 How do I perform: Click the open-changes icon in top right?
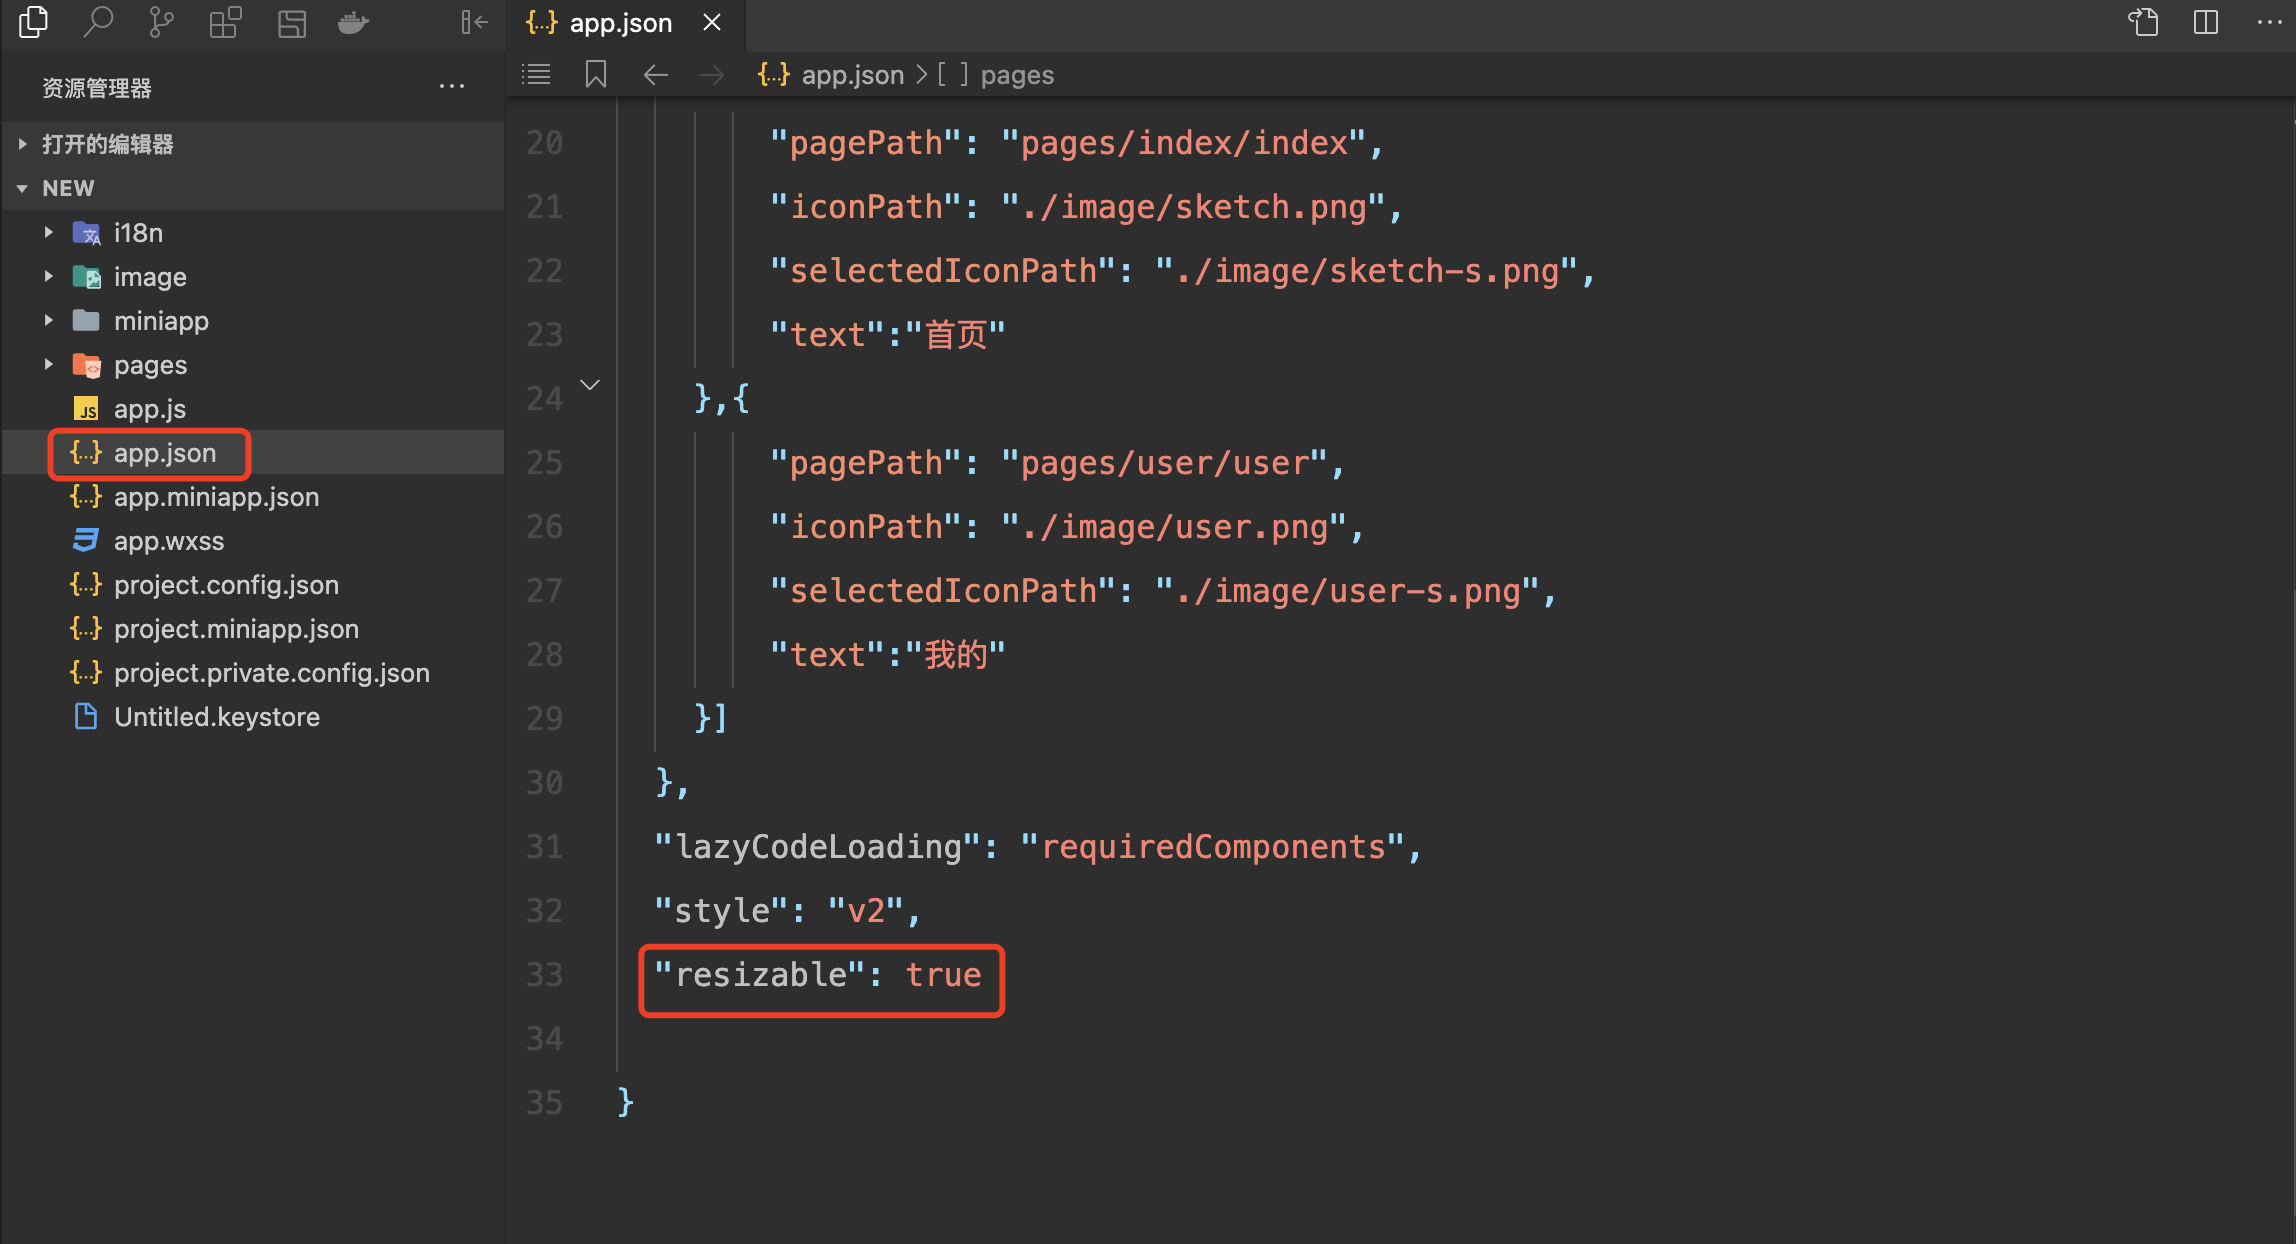pos(2143,22)
